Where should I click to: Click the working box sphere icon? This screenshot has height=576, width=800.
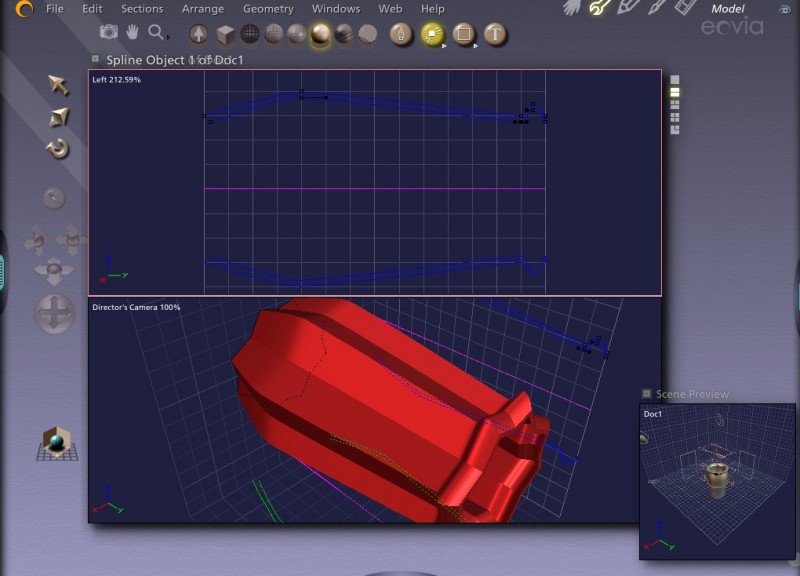pos(57,442)
